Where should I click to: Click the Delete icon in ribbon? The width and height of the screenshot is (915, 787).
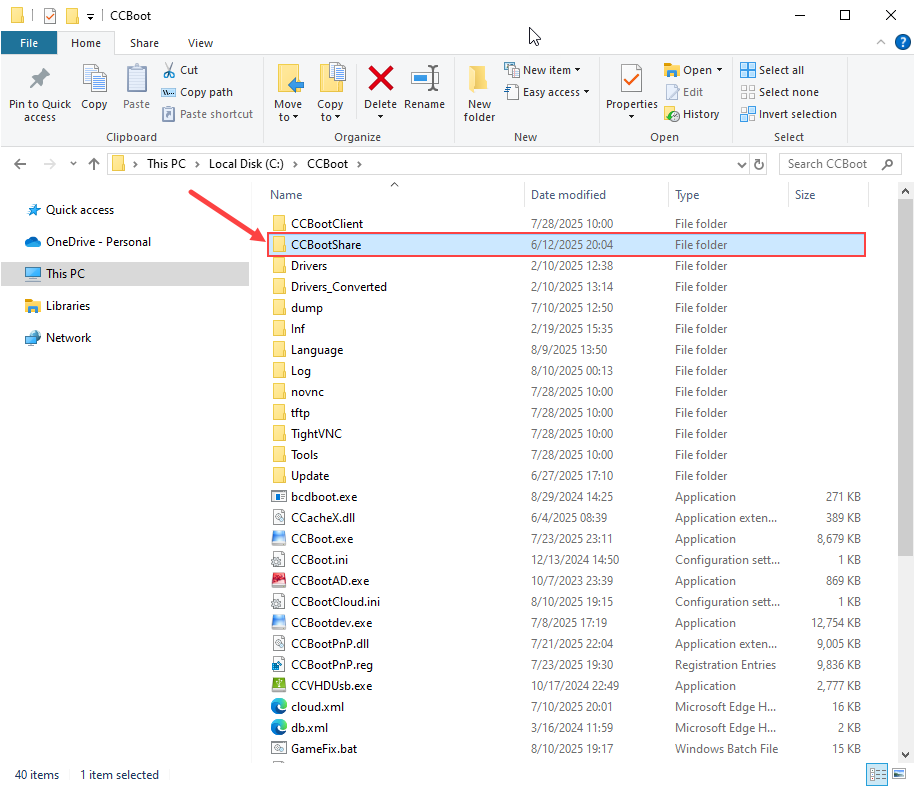pos(380,80)
